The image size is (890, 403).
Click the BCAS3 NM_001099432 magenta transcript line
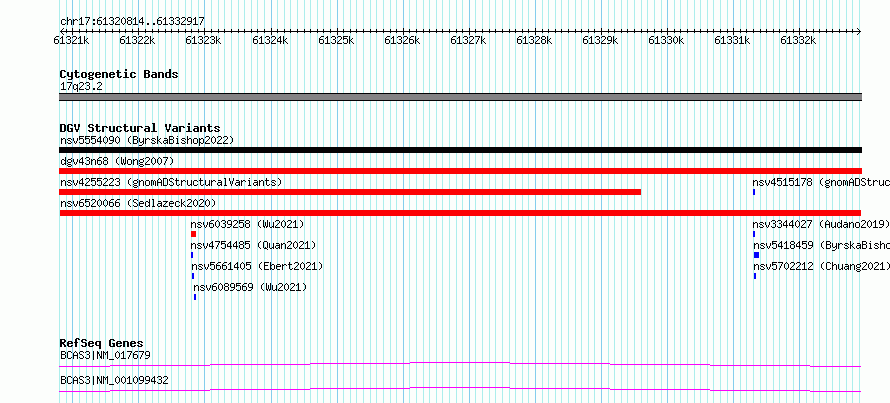(x=460, y=389)
